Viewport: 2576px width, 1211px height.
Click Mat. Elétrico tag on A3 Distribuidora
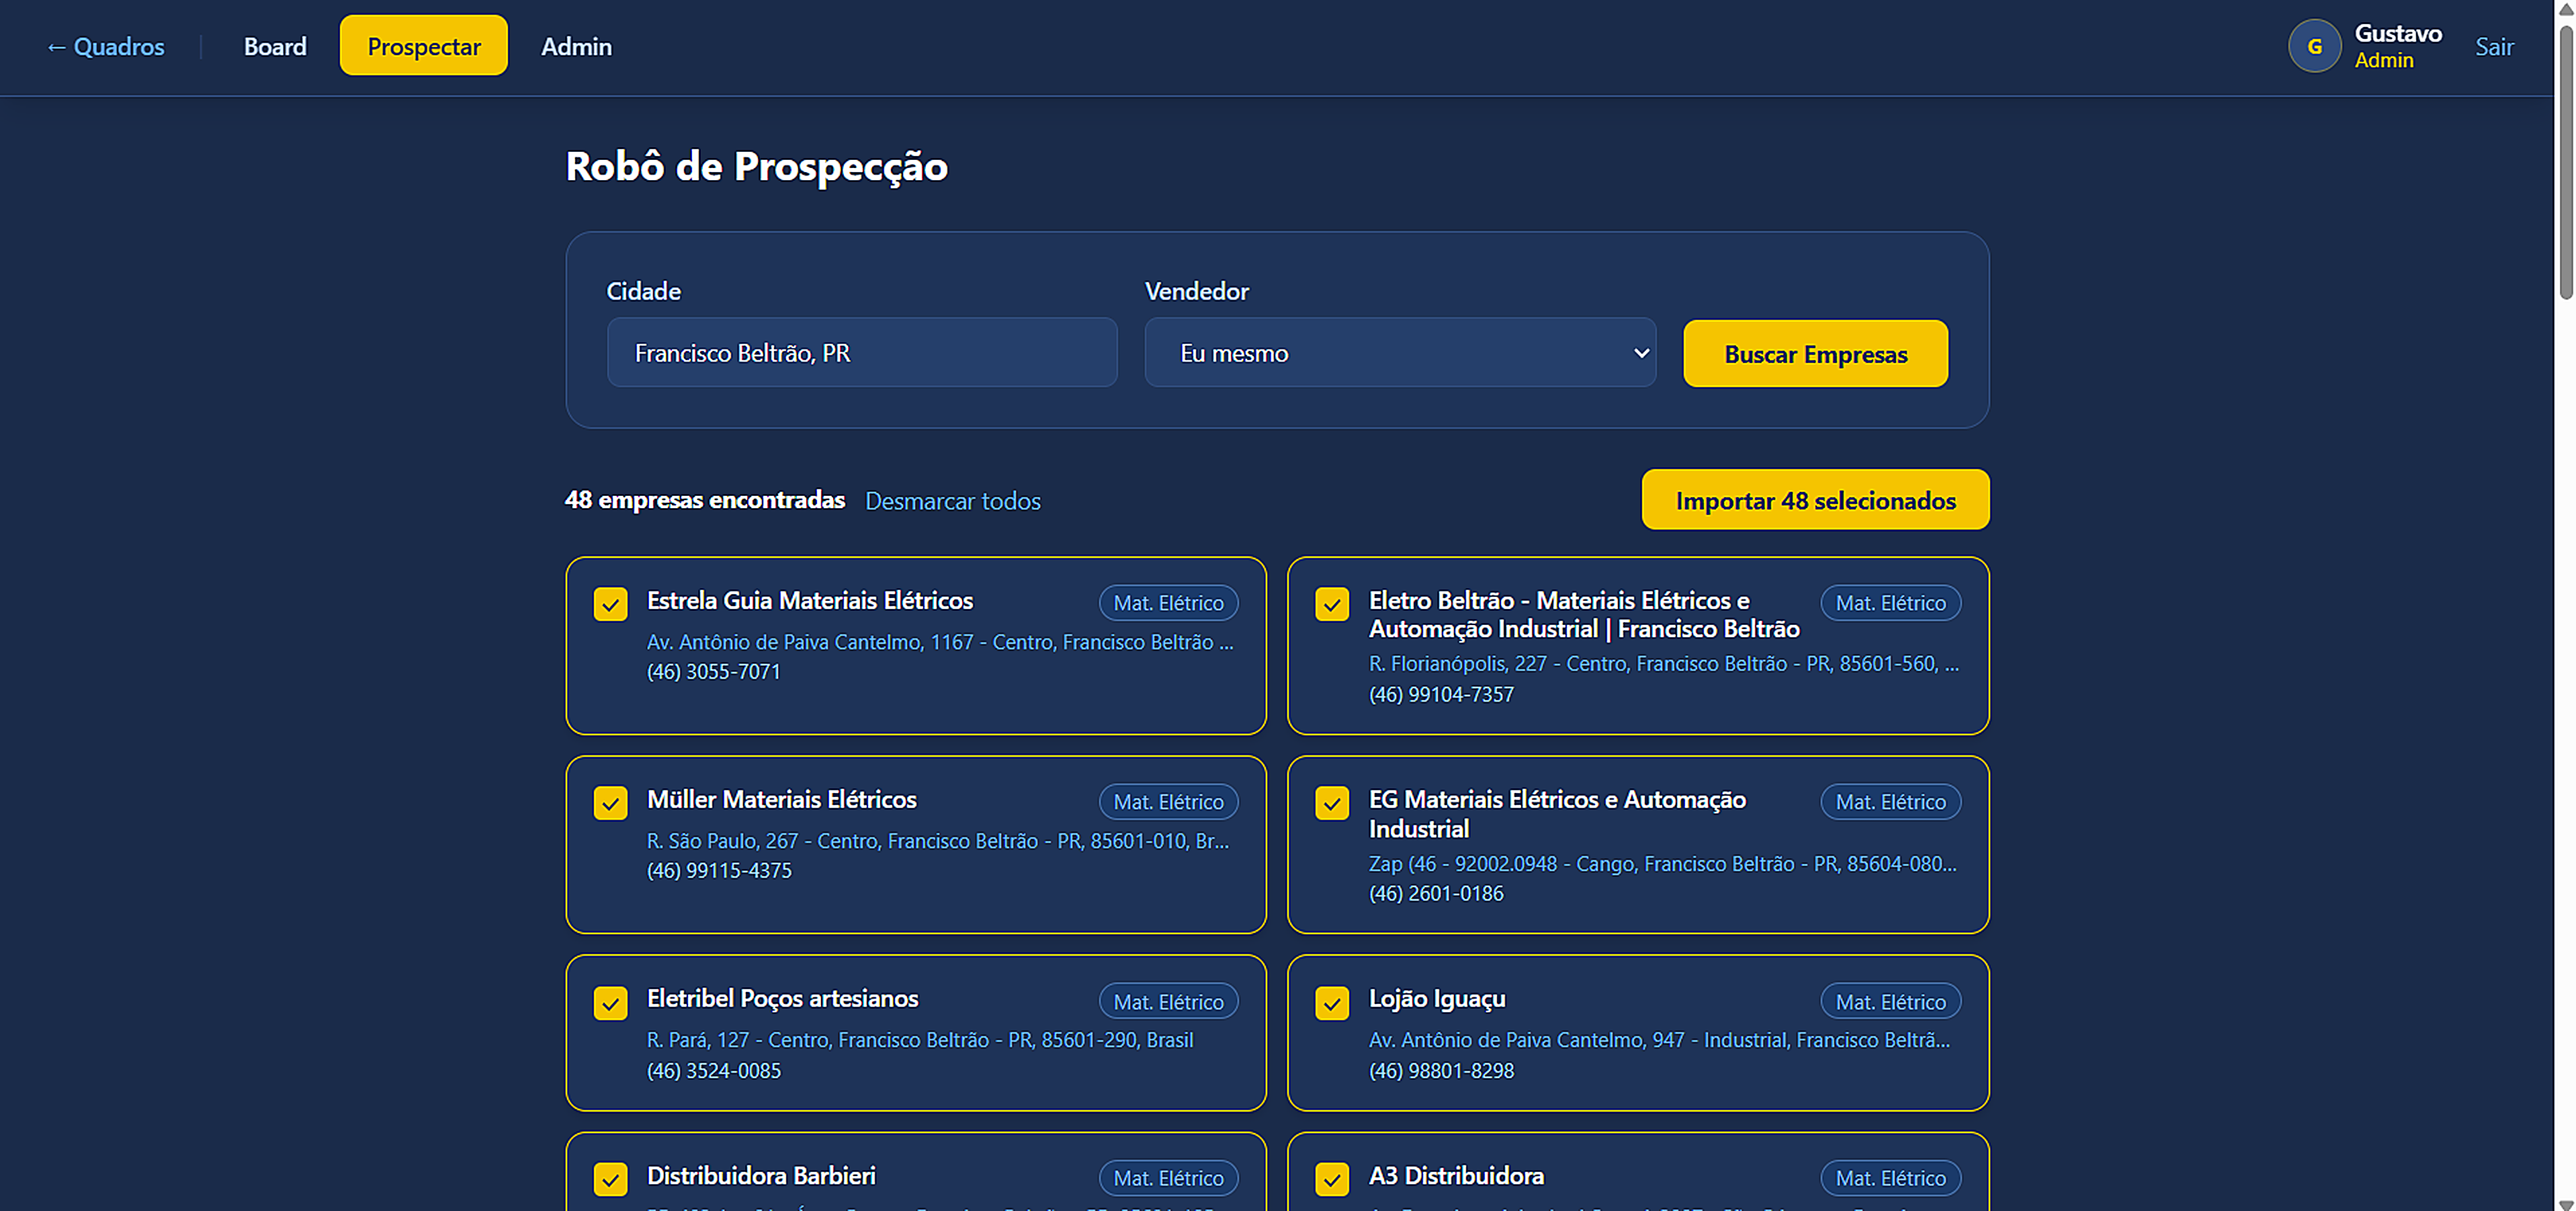1890,1178
